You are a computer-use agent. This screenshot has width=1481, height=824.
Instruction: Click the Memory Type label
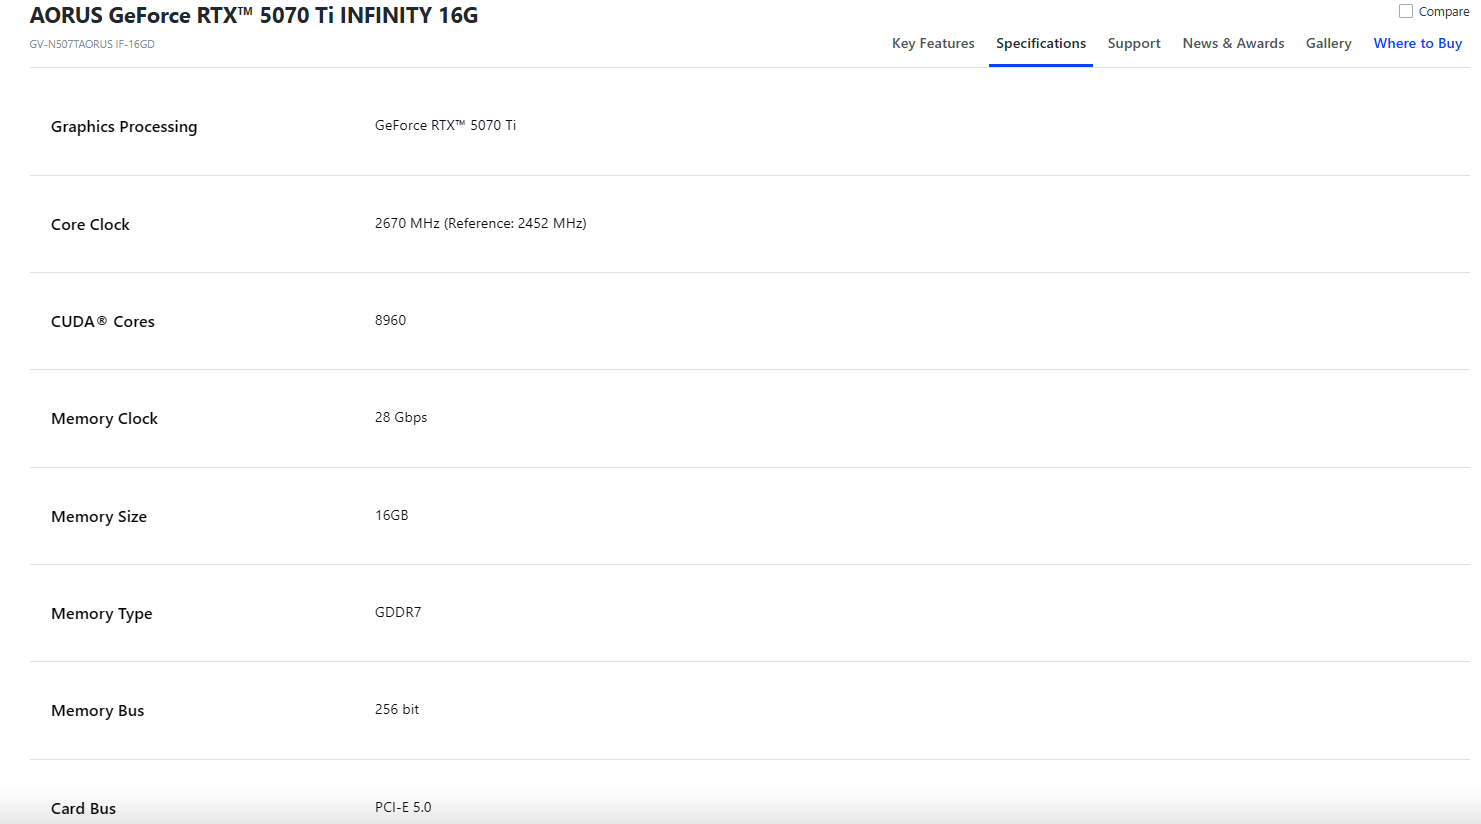[x=101, y=613]
